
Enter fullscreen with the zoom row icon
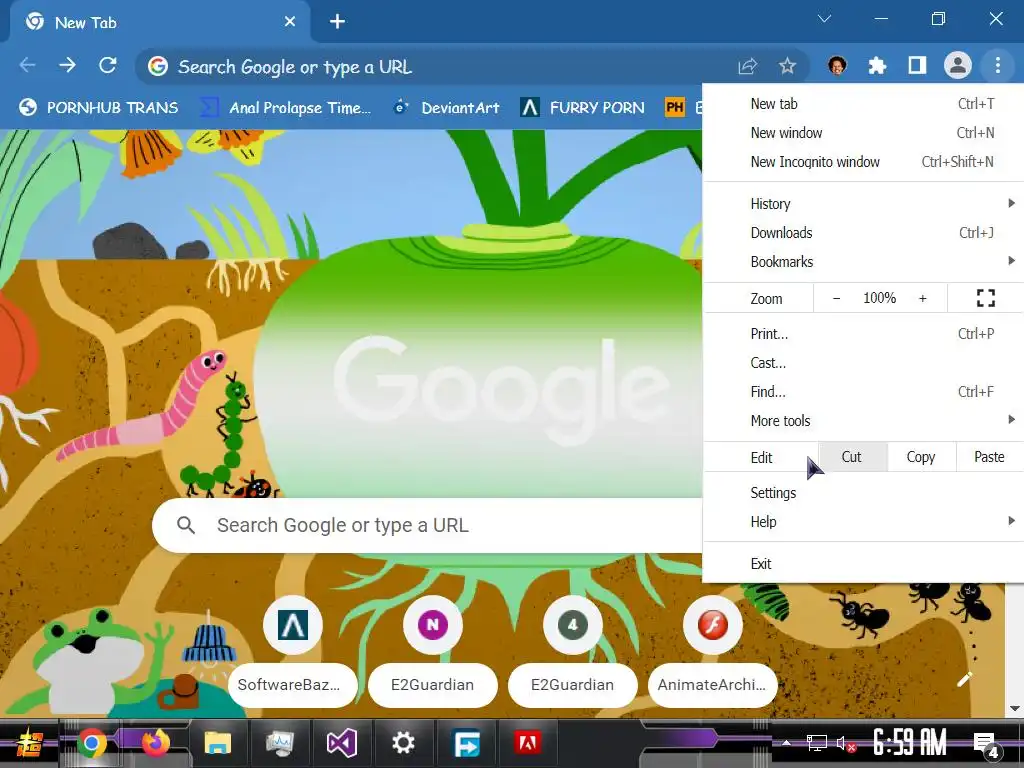[x=985, y=298]
